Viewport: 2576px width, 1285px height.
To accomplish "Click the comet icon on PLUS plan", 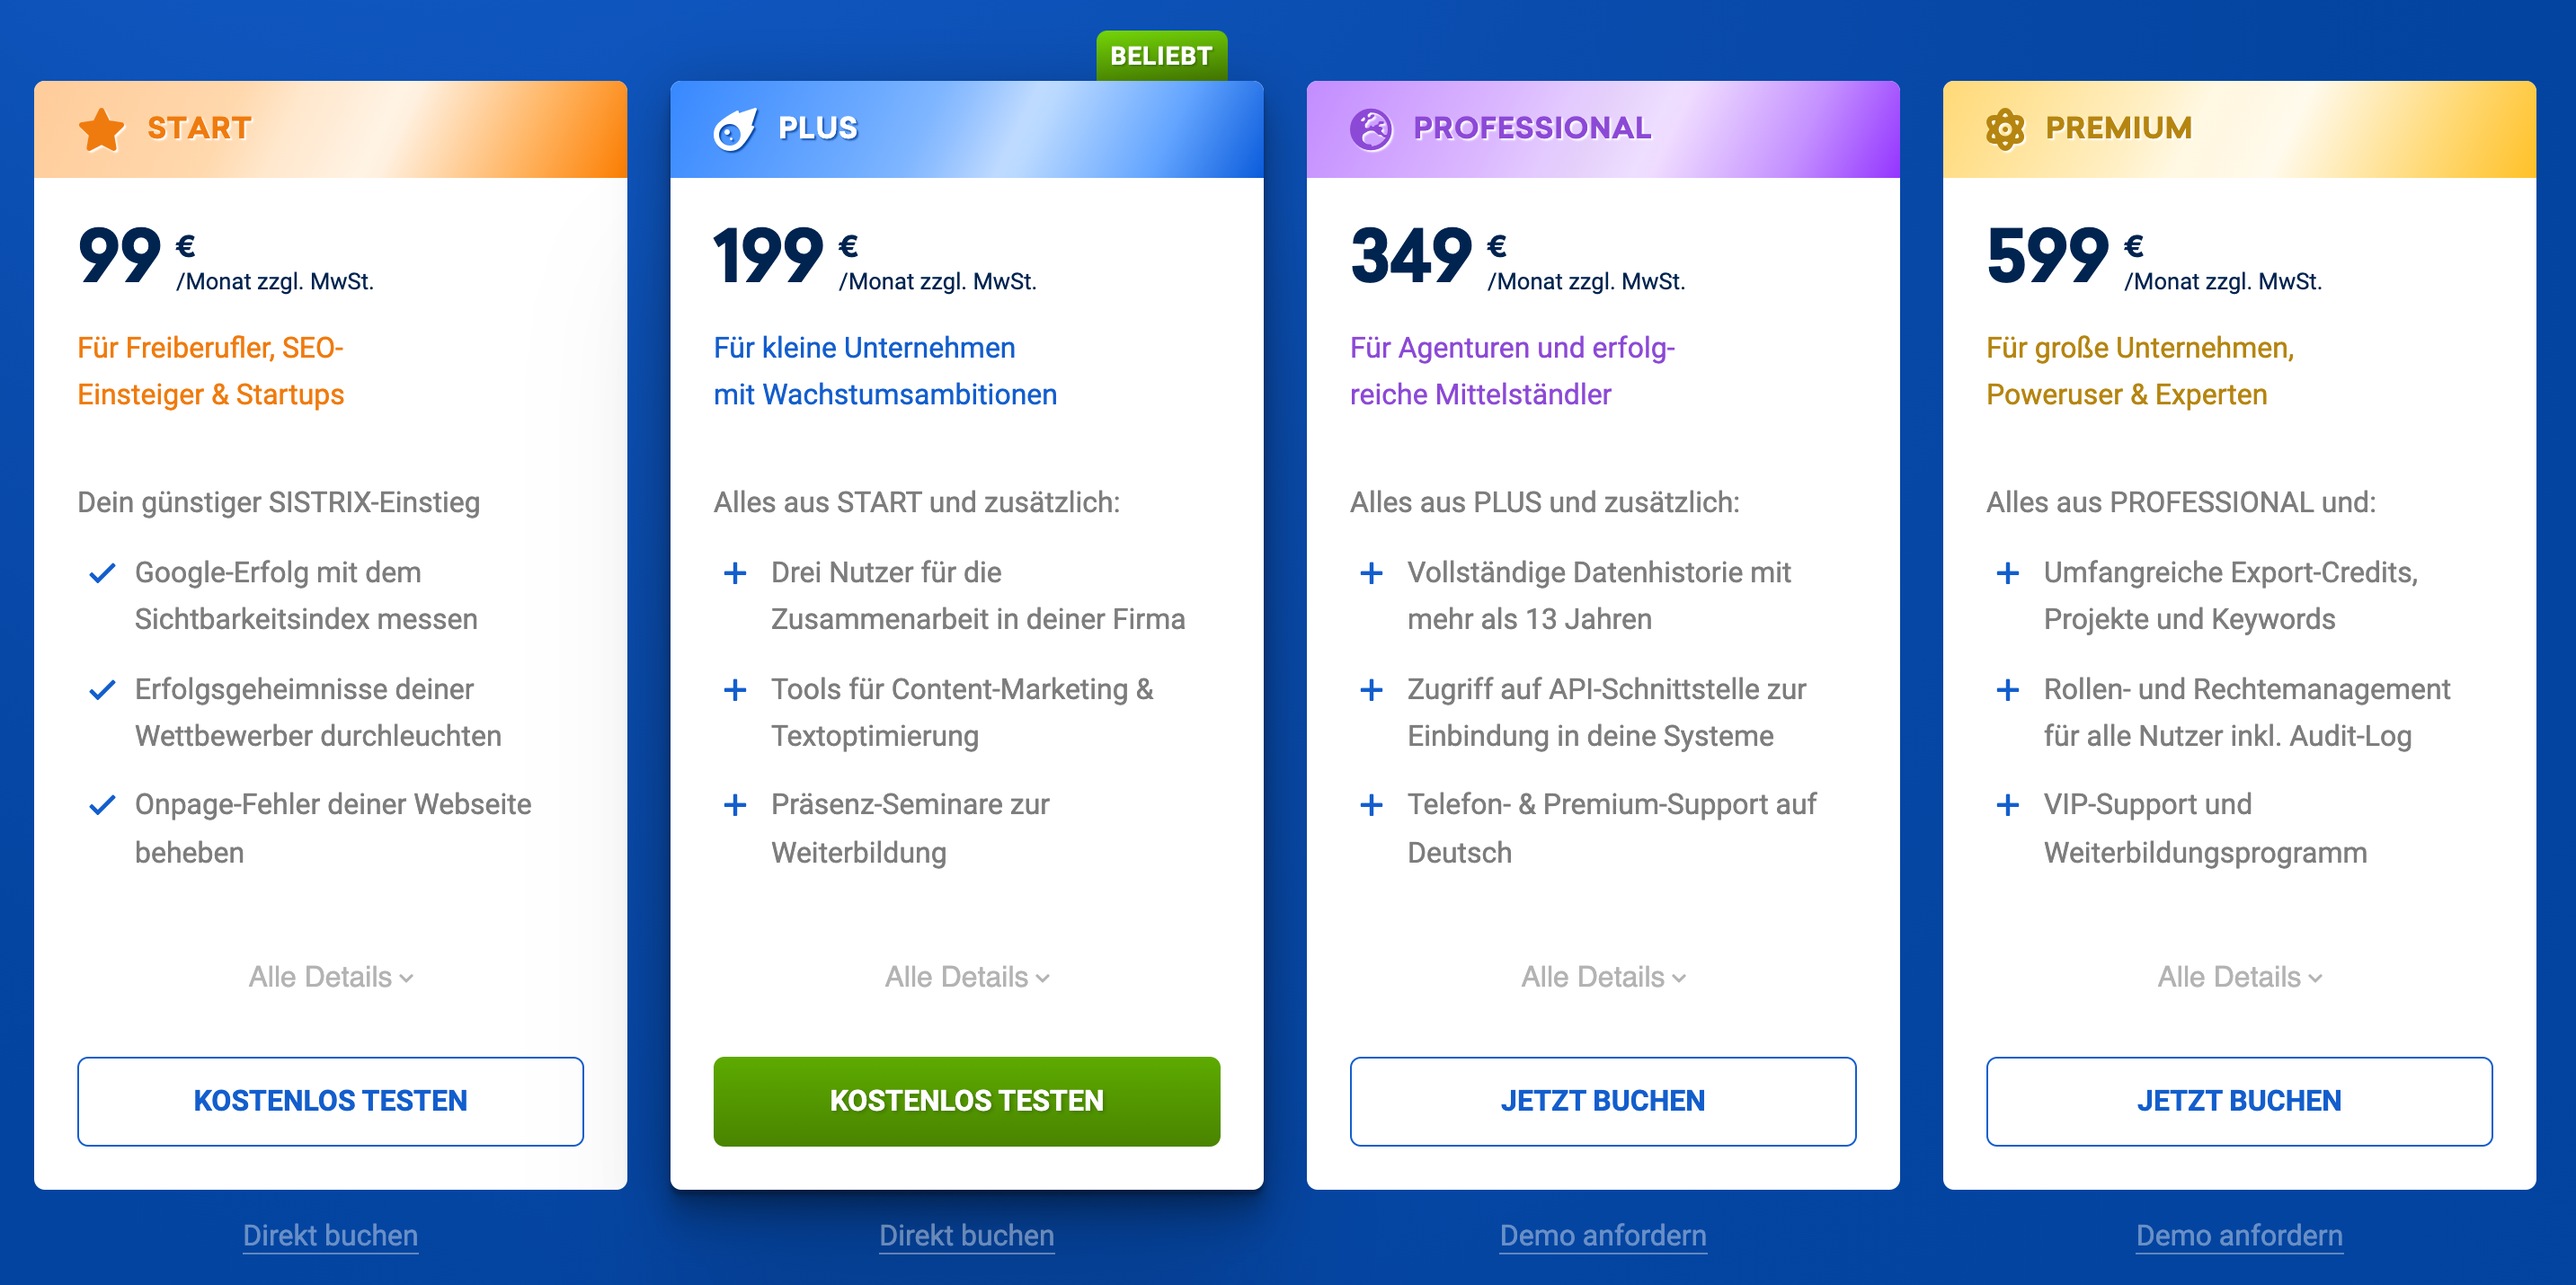I will click(735, 129).
